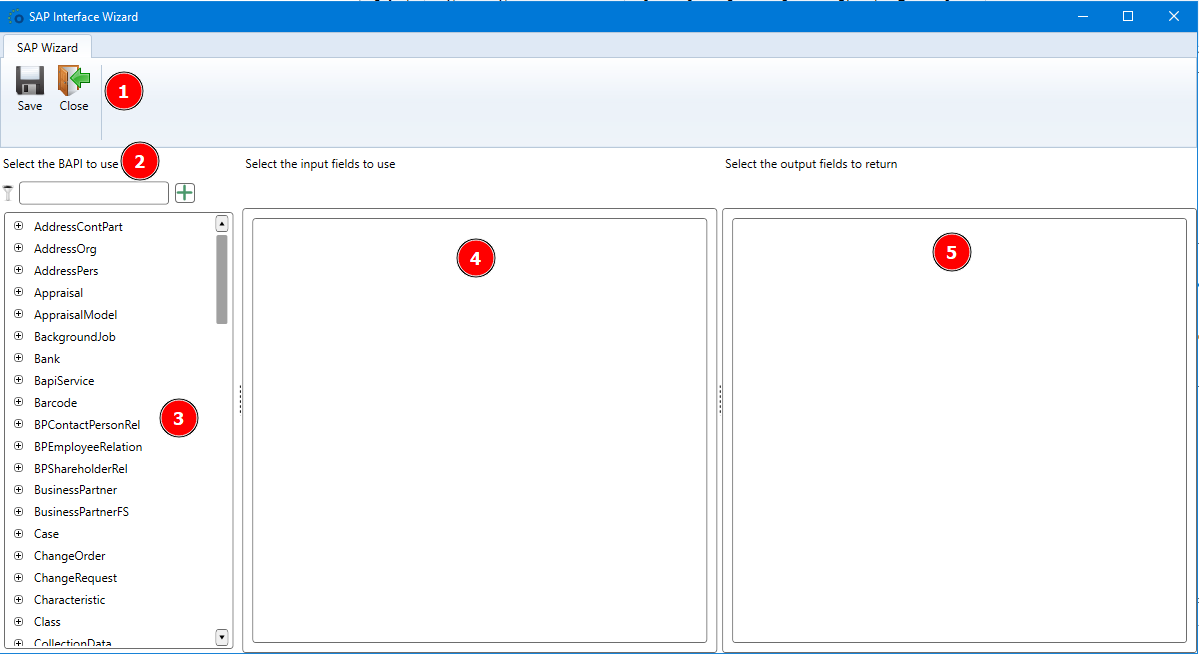Image resolution: width=1199 pixels, height=654 pixels.
Task: Click the down arrow on the BAPI list scrollbar
Action: (x=221, y=638)
